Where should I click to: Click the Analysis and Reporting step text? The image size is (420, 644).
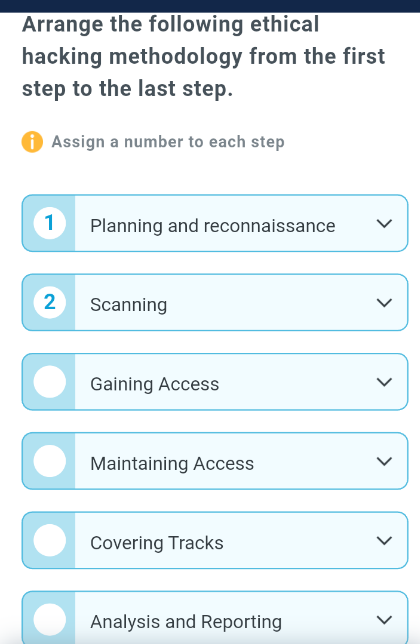186,622
